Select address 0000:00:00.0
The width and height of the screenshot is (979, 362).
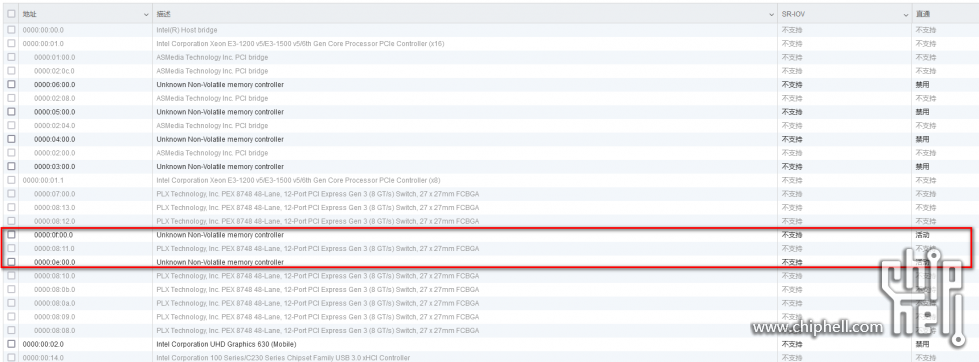43,30
